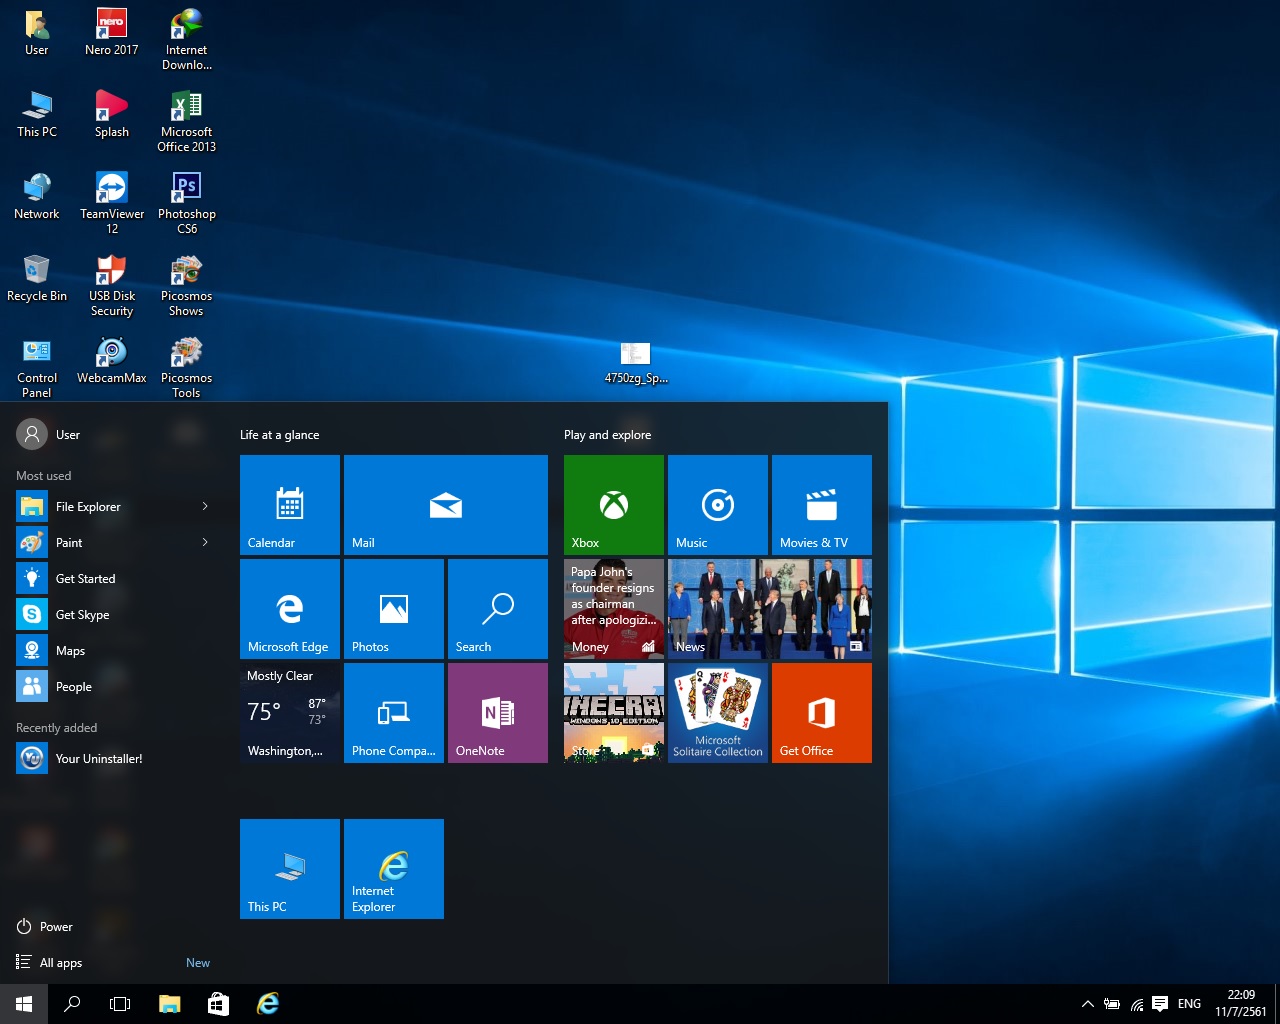Launch Internet Explorer from taskbar
1280x1024 pixels.
click(x=268, y=1004)
